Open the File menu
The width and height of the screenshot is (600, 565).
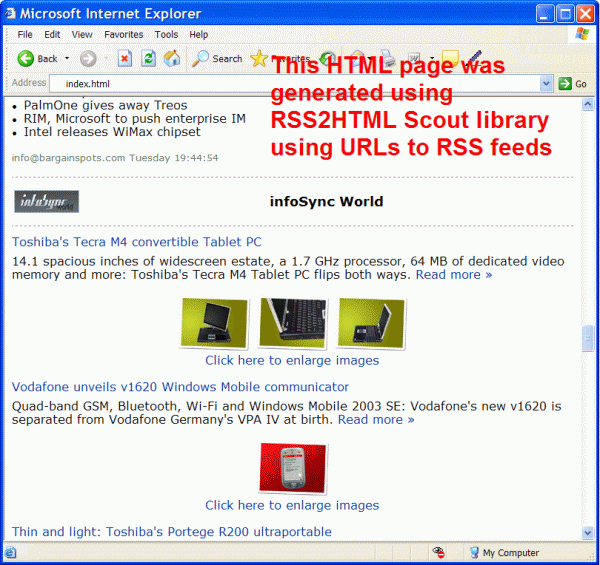tap(25, 34)
